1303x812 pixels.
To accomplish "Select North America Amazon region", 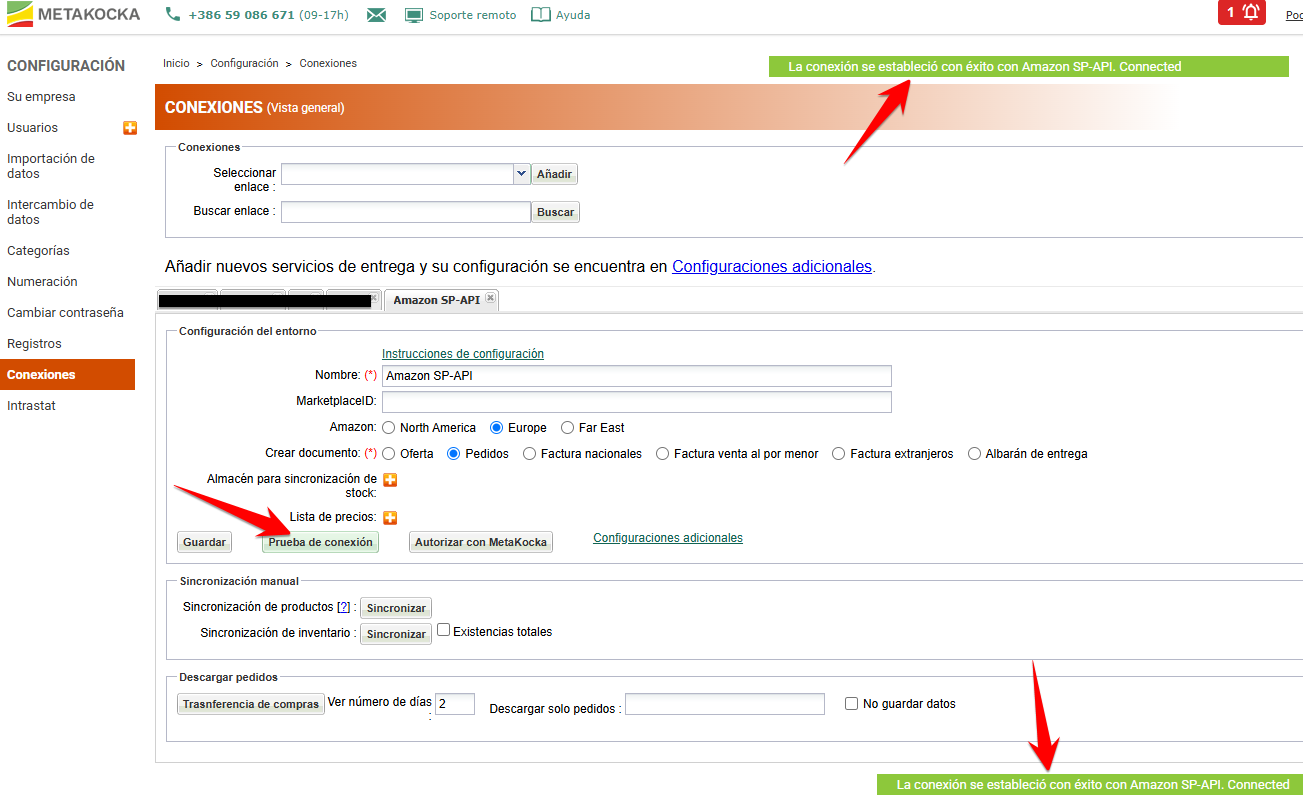I will pos(389,428).
